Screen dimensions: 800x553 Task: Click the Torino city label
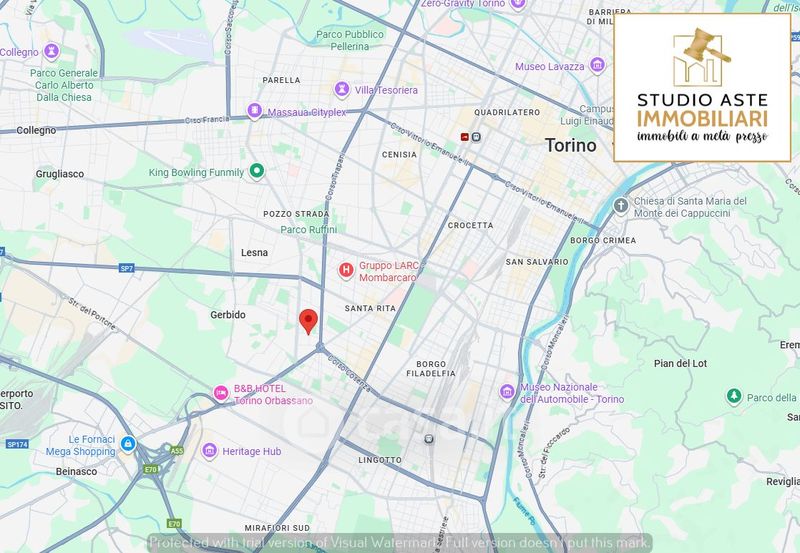[570, 145]
